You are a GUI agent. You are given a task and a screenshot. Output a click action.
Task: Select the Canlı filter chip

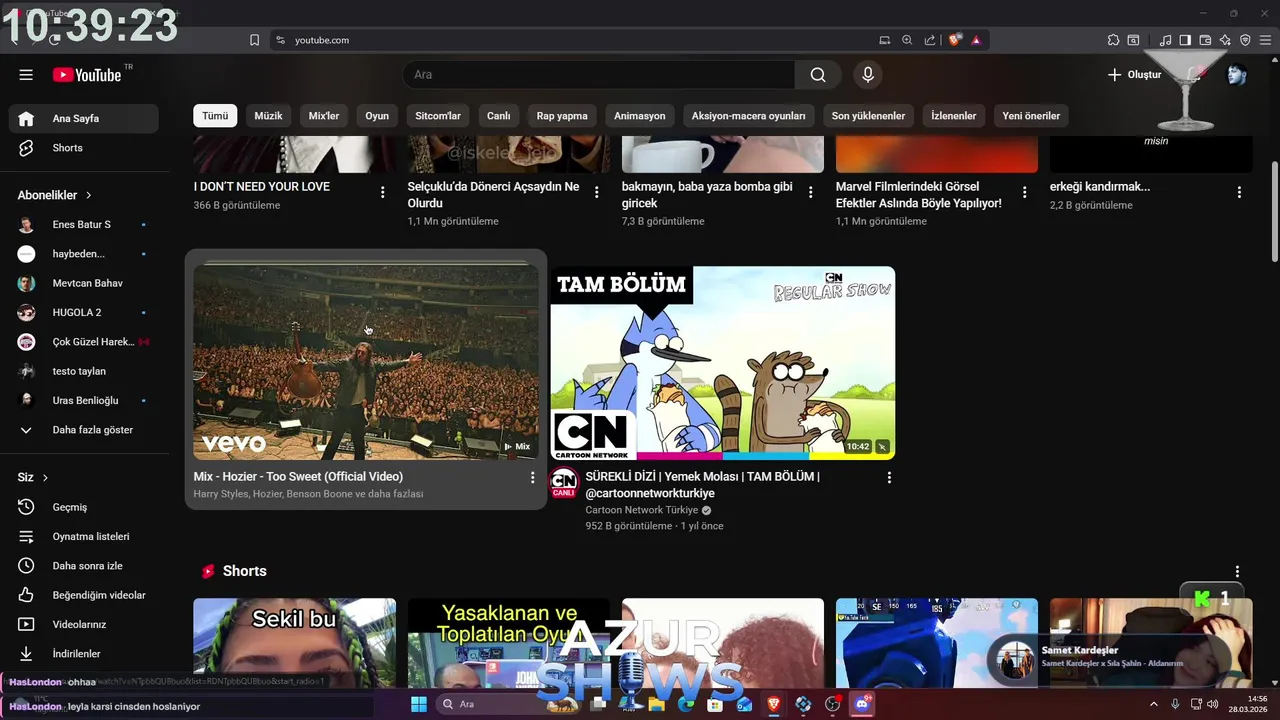click(499, 116)
